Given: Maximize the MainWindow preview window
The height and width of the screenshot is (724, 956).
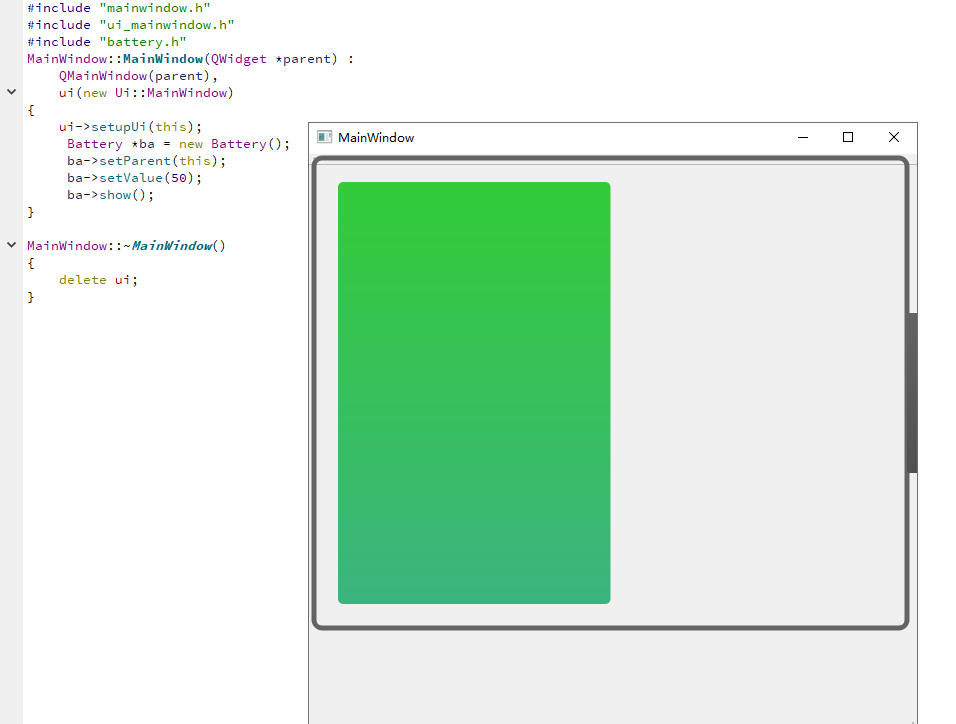Looking at the screenshot, I should pyautogui.click(x=848, y=137).
